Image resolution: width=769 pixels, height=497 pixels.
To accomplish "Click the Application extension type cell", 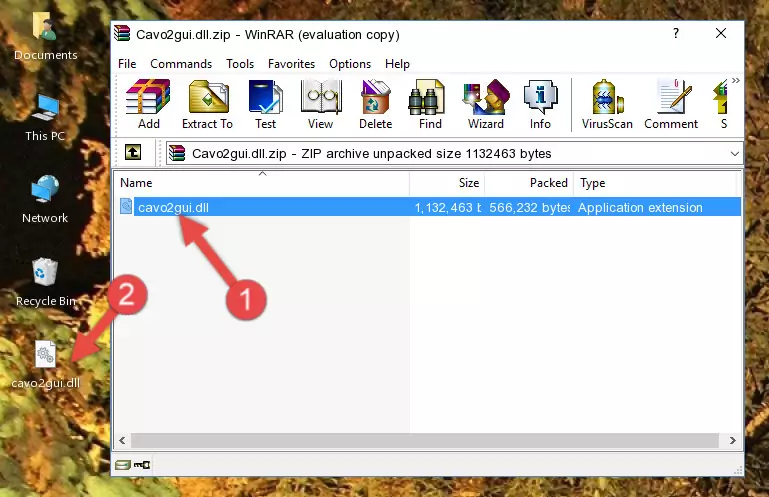I will coord(640,208).
